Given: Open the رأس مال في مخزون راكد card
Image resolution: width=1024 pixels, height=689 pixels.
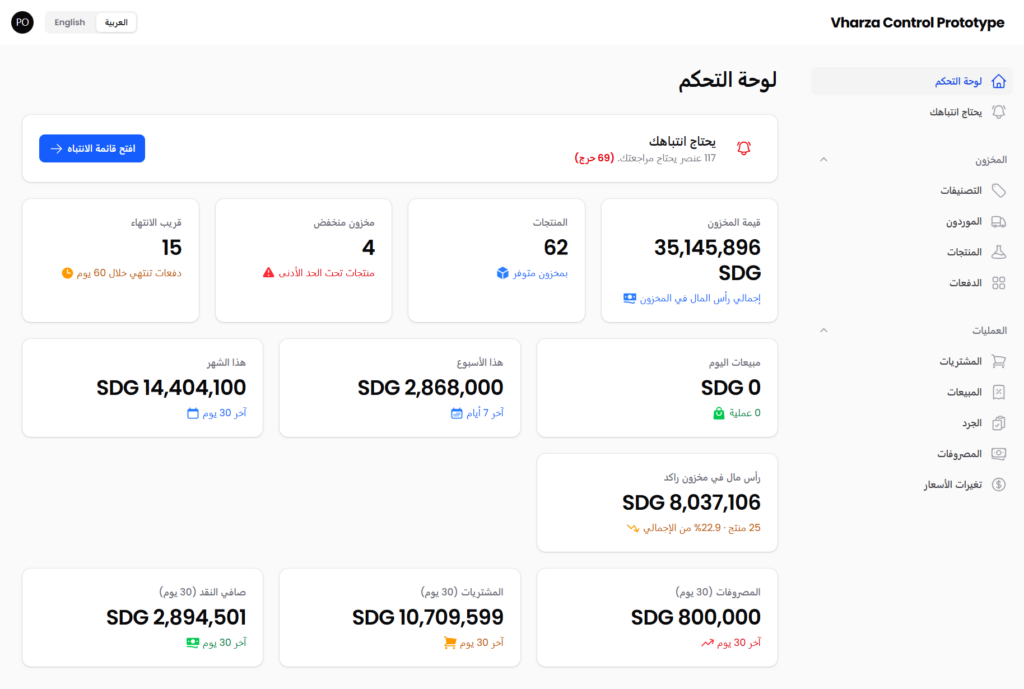Looking at the screenshot, I should click(657, 503).
